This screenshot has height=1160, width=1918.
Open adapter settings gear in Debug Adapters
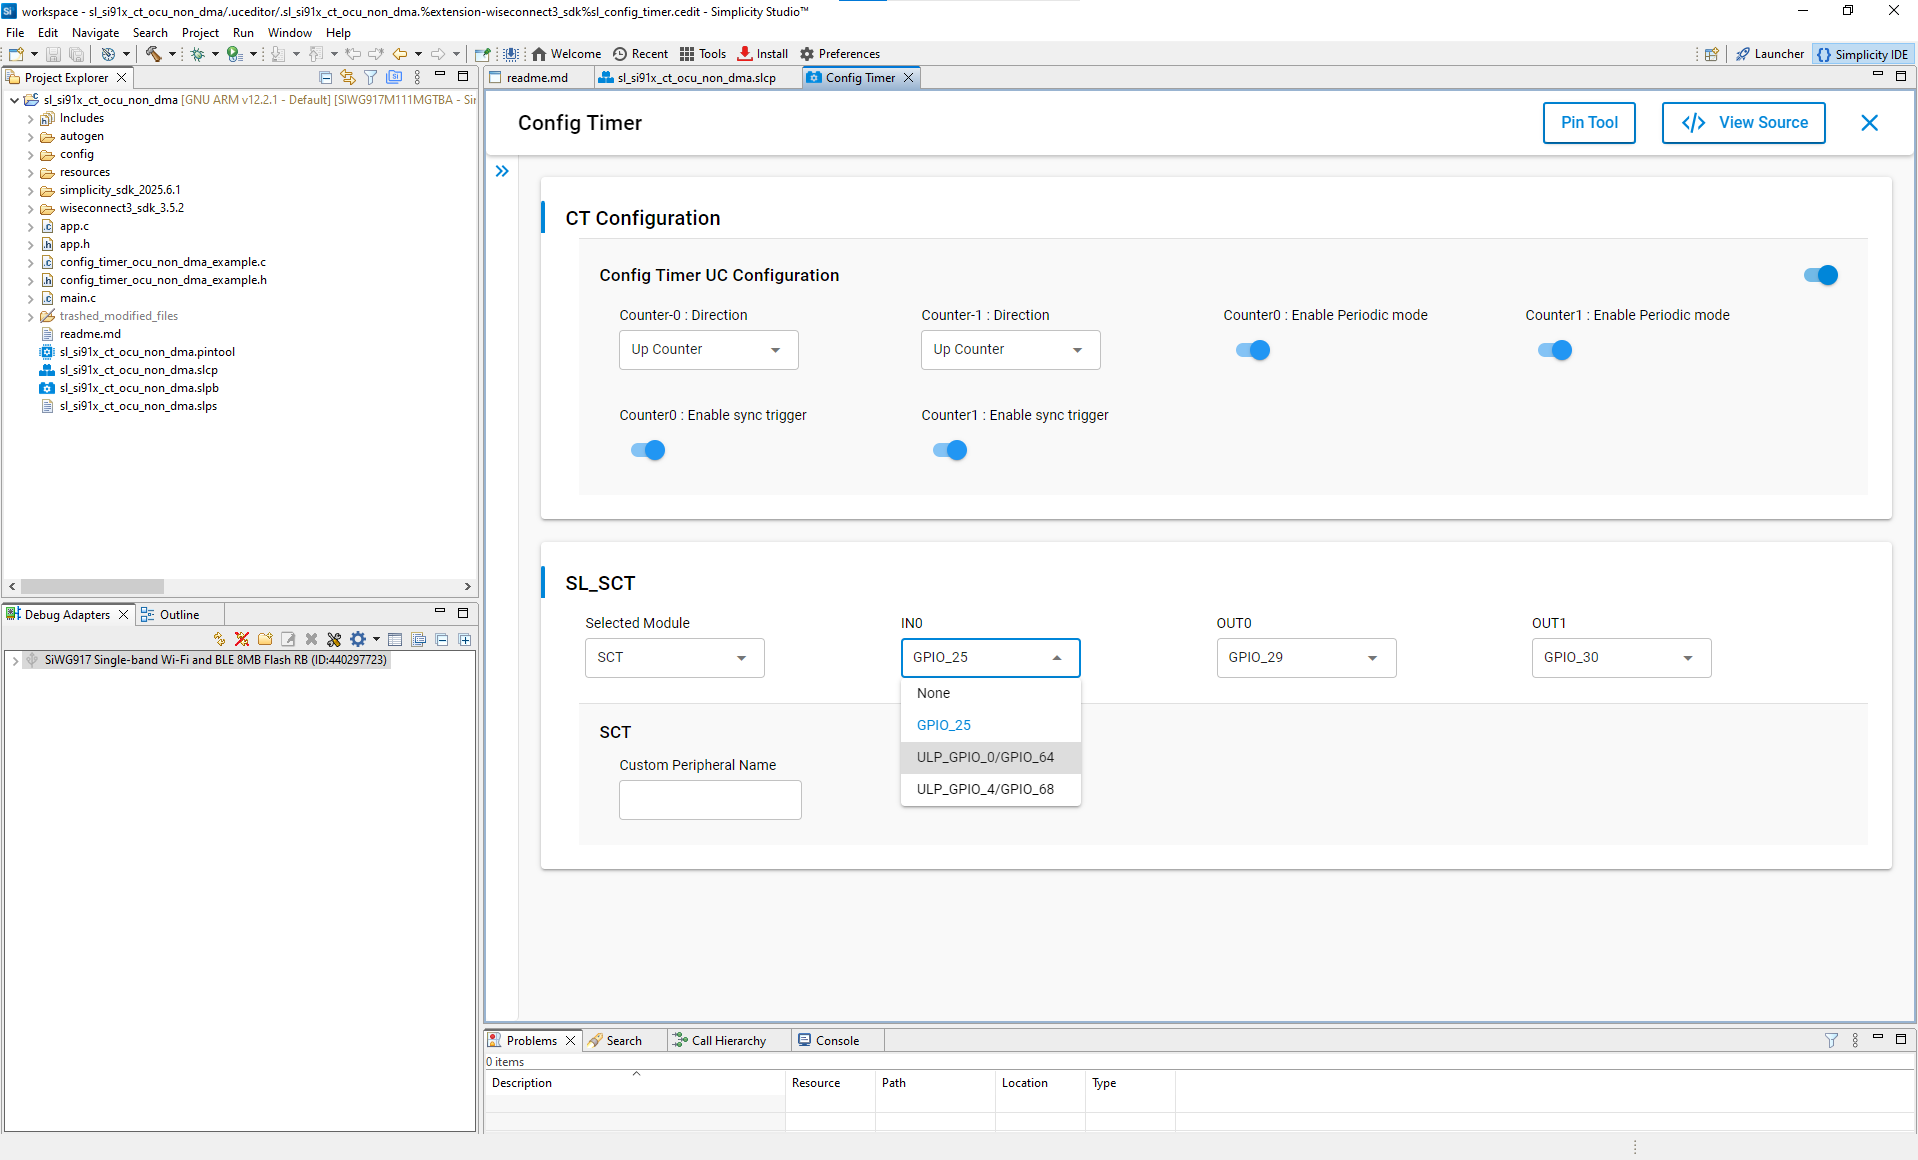357,639
